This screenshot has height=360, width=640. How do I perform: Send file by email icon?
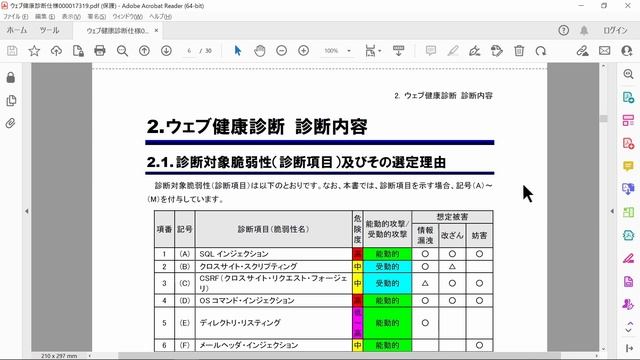click(x=604, y=51)
